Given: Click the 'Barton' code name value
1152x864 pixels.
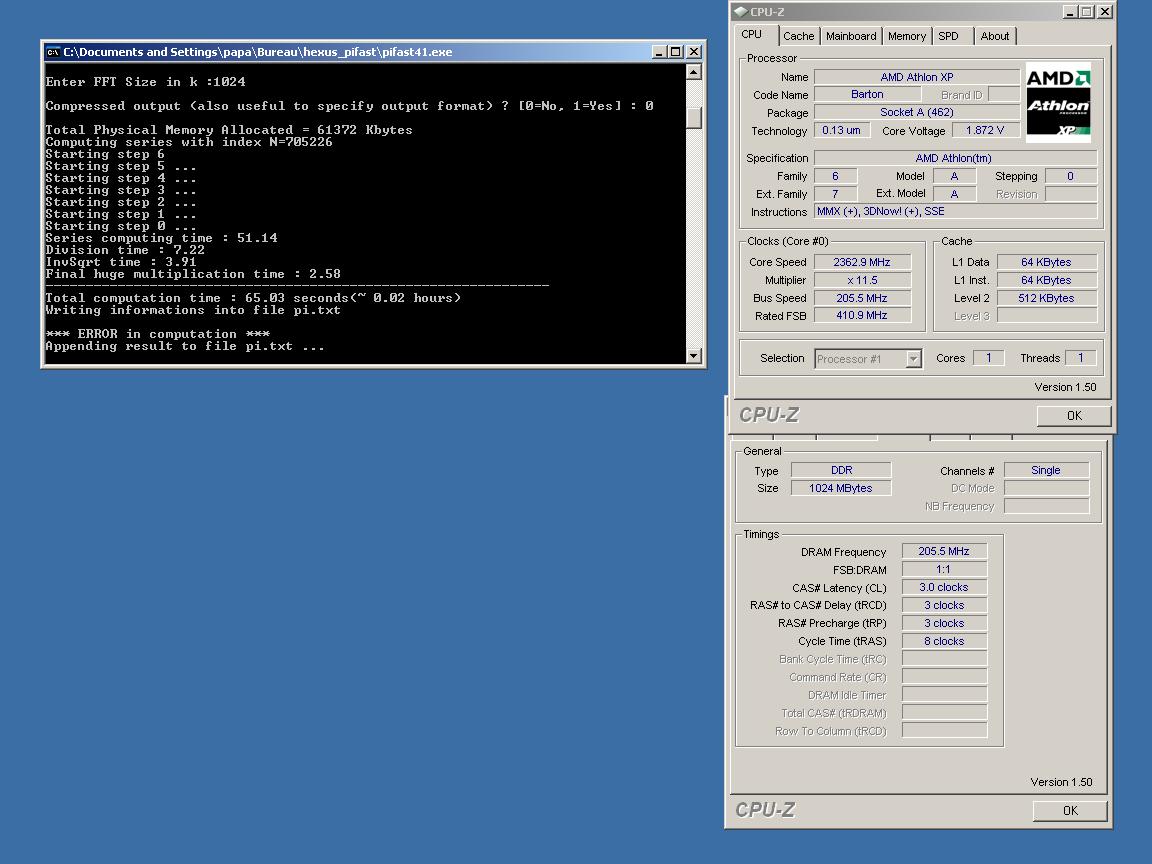Looking at the screenshot, I should tap(867, 95).
